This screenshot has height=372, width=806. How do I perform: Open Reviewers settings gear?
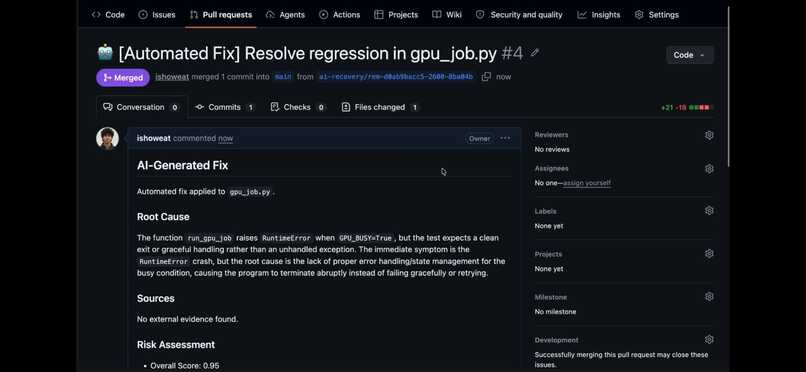pyautogui.click(x=709, y=135)
